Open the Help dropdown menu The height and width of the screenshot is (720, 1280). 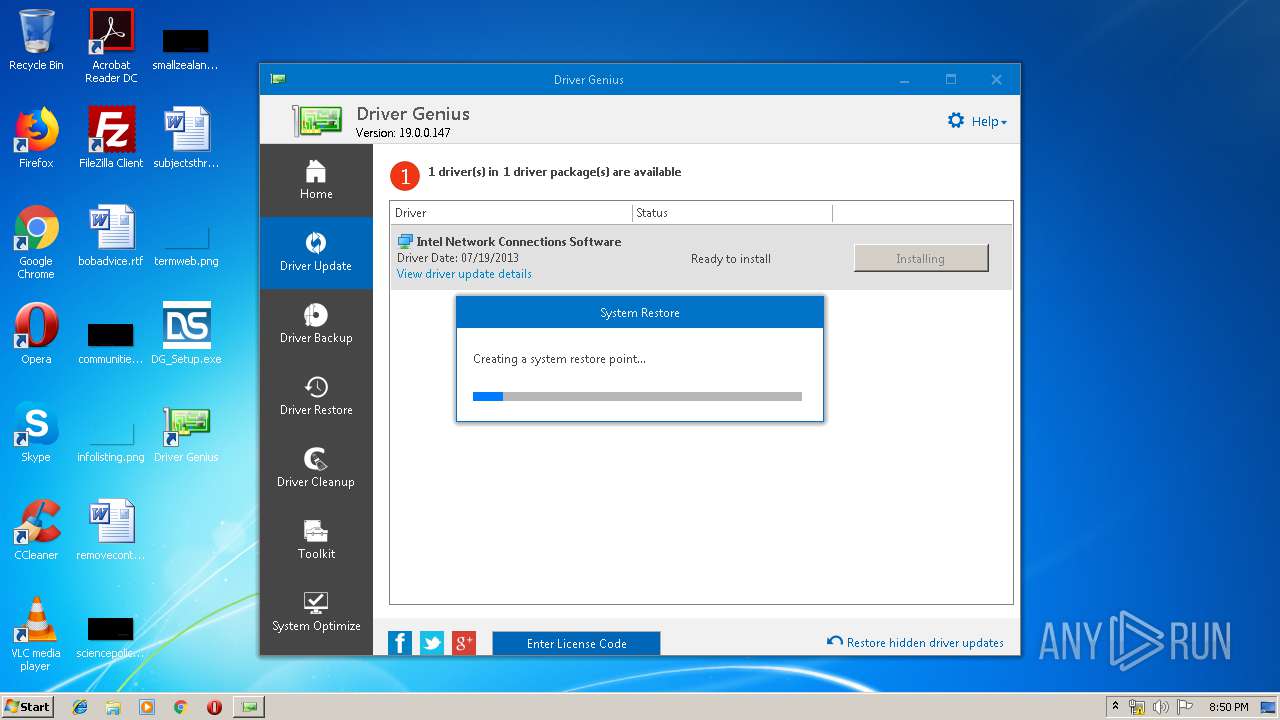click(989, 121)
